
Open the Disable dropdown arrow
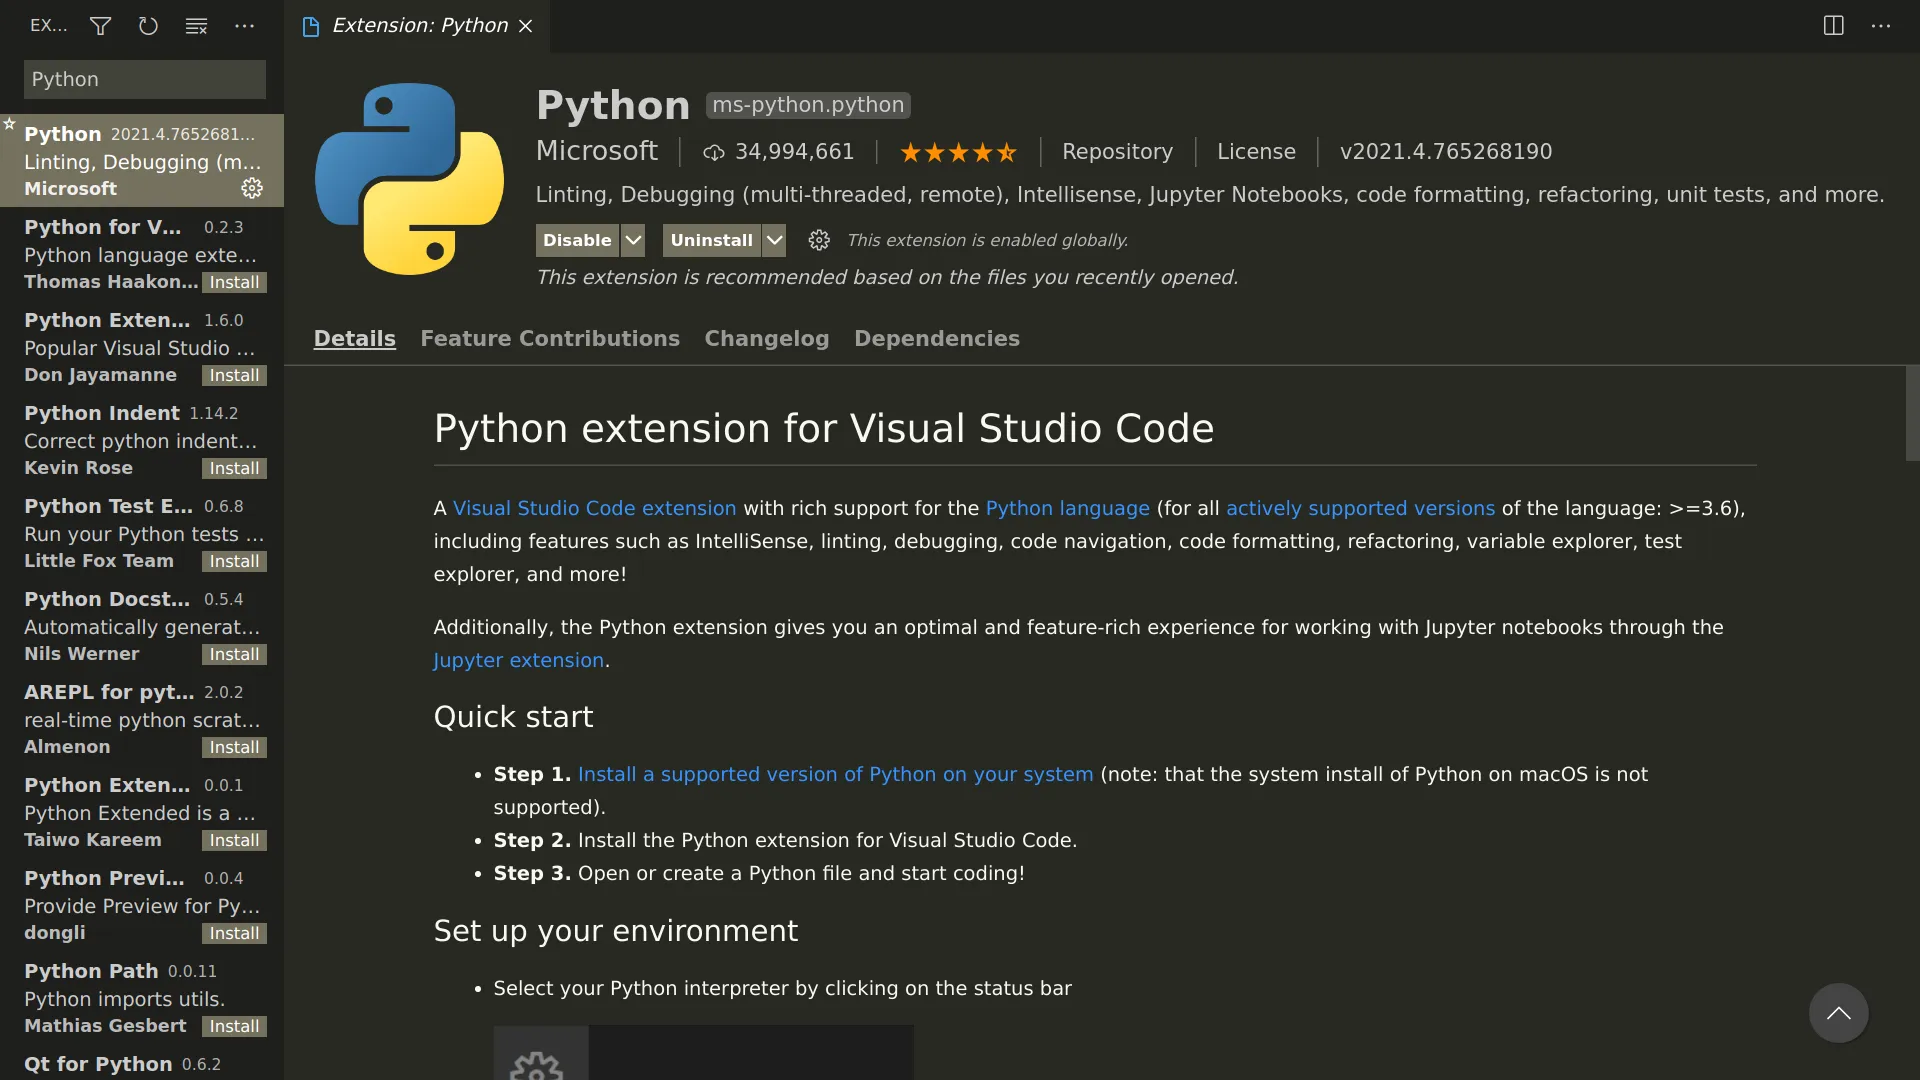632,240
